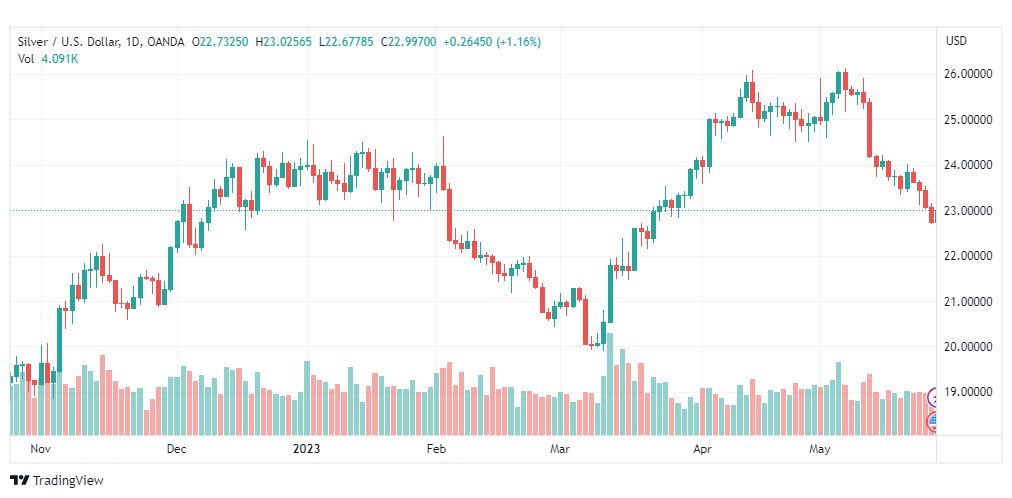The width and height of the screenshot is (1012, 498).
Task: Click the OANDA source label
Action: (165, 42)
